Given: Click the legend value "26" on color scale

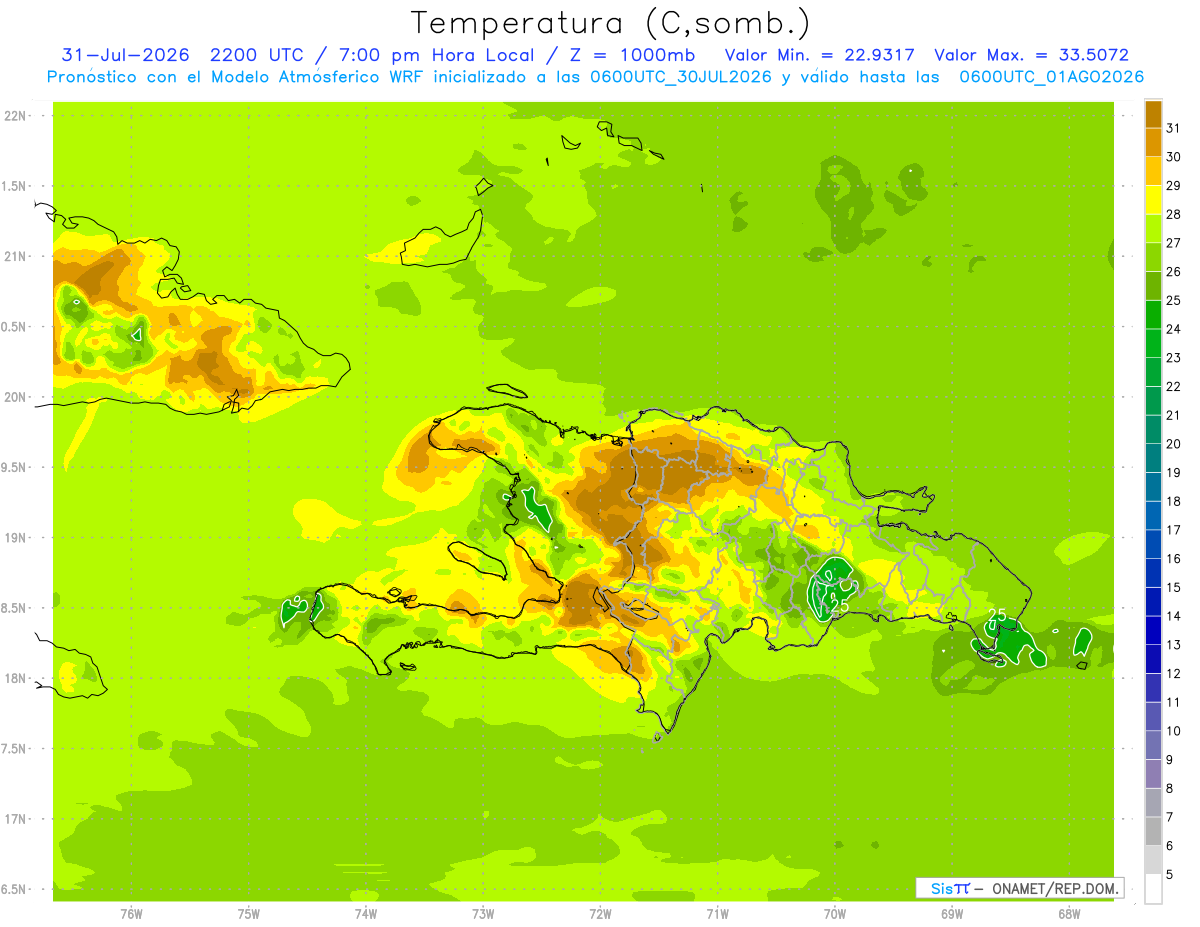Looking at the screenshot, I should [1173, 272].
